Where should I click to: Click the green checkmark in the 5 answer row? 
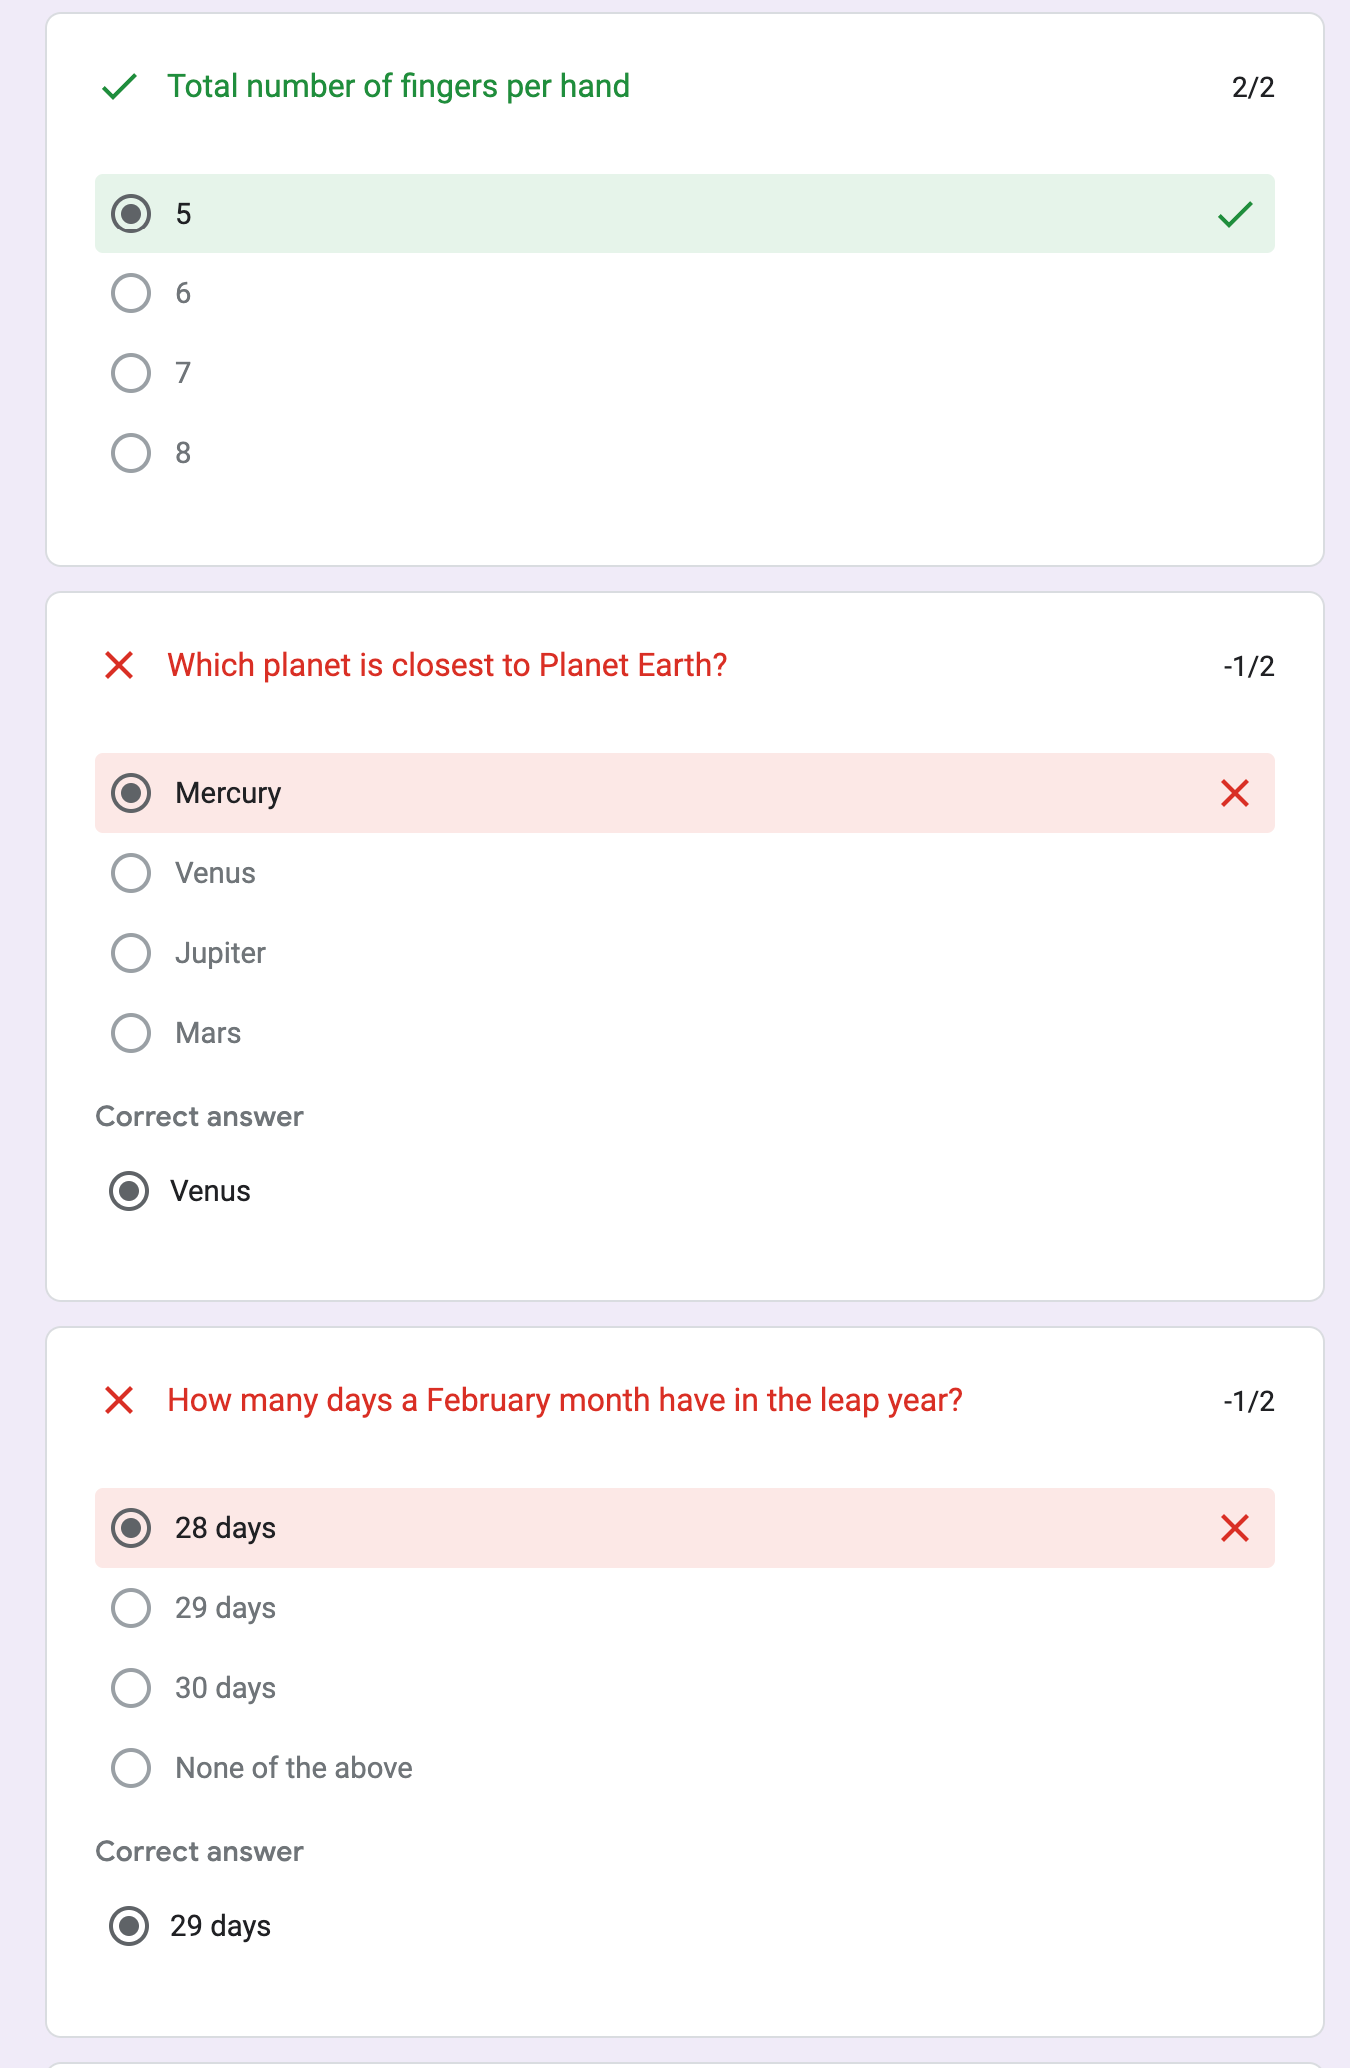pos(1235,214)
